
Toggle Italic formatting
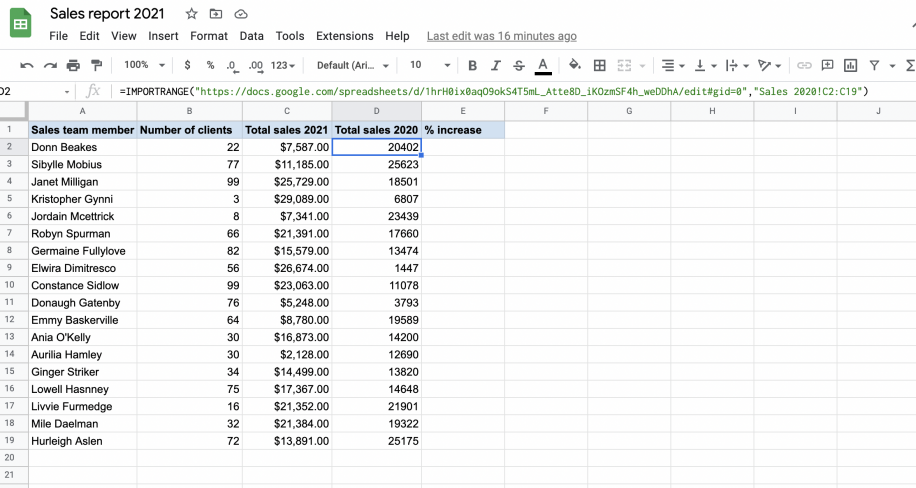[x=495, y=65]
